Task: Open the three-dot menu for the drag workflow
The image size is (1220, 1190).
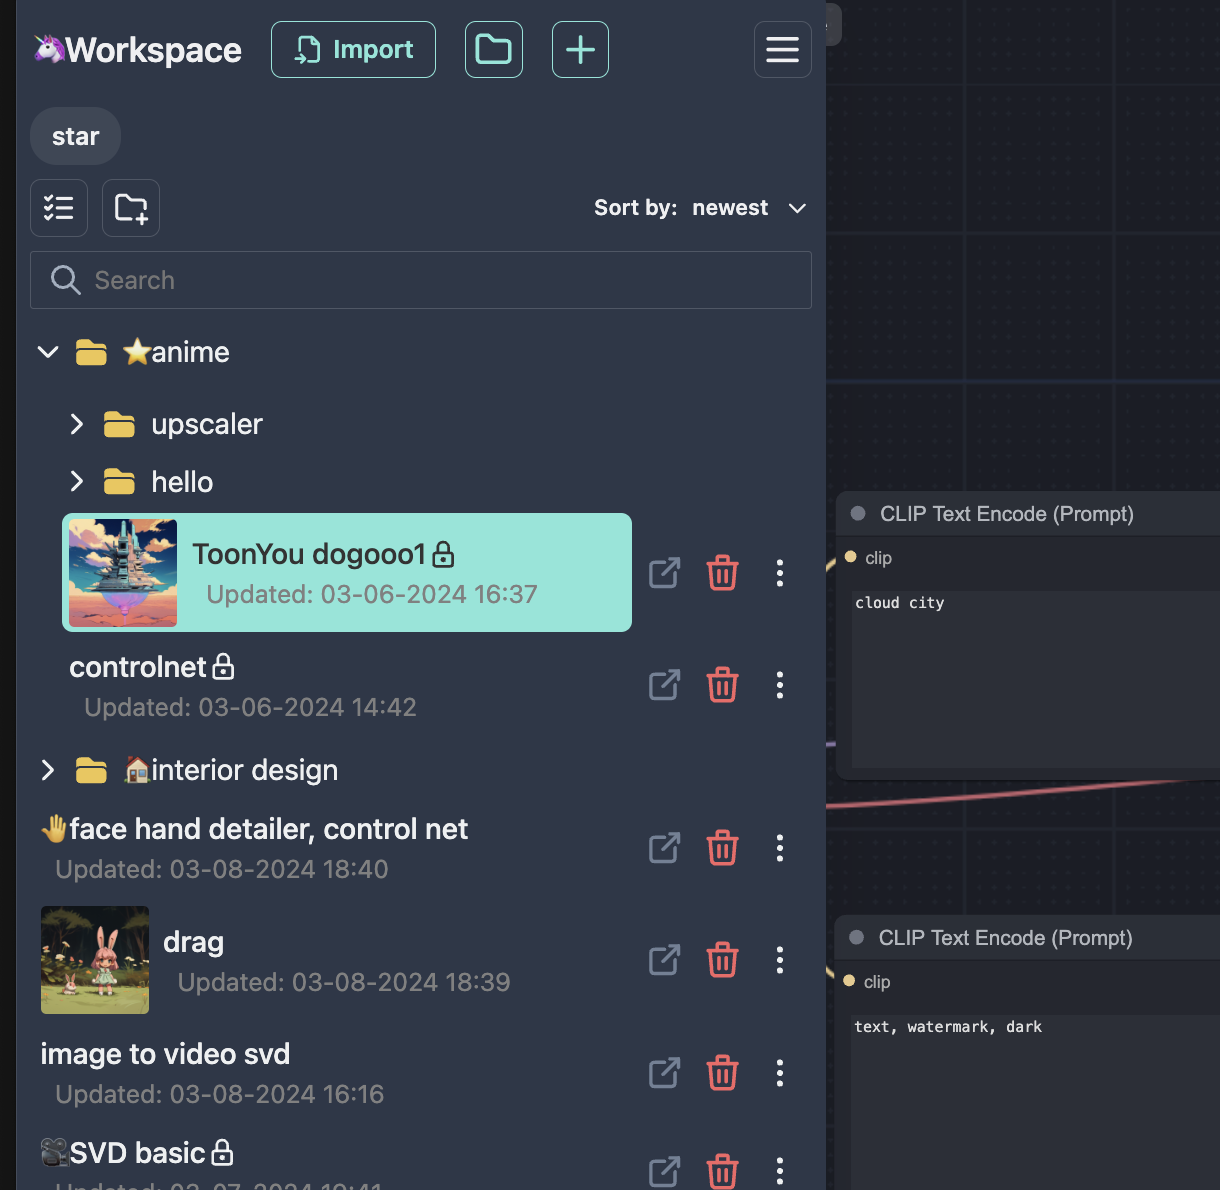Action: pos(779,960)
